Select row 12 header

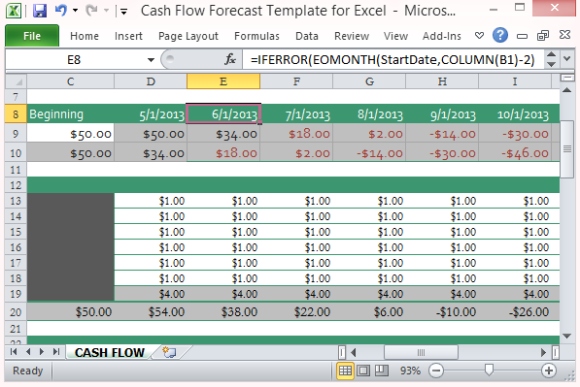pyautogui.click(x=16, y=185)
